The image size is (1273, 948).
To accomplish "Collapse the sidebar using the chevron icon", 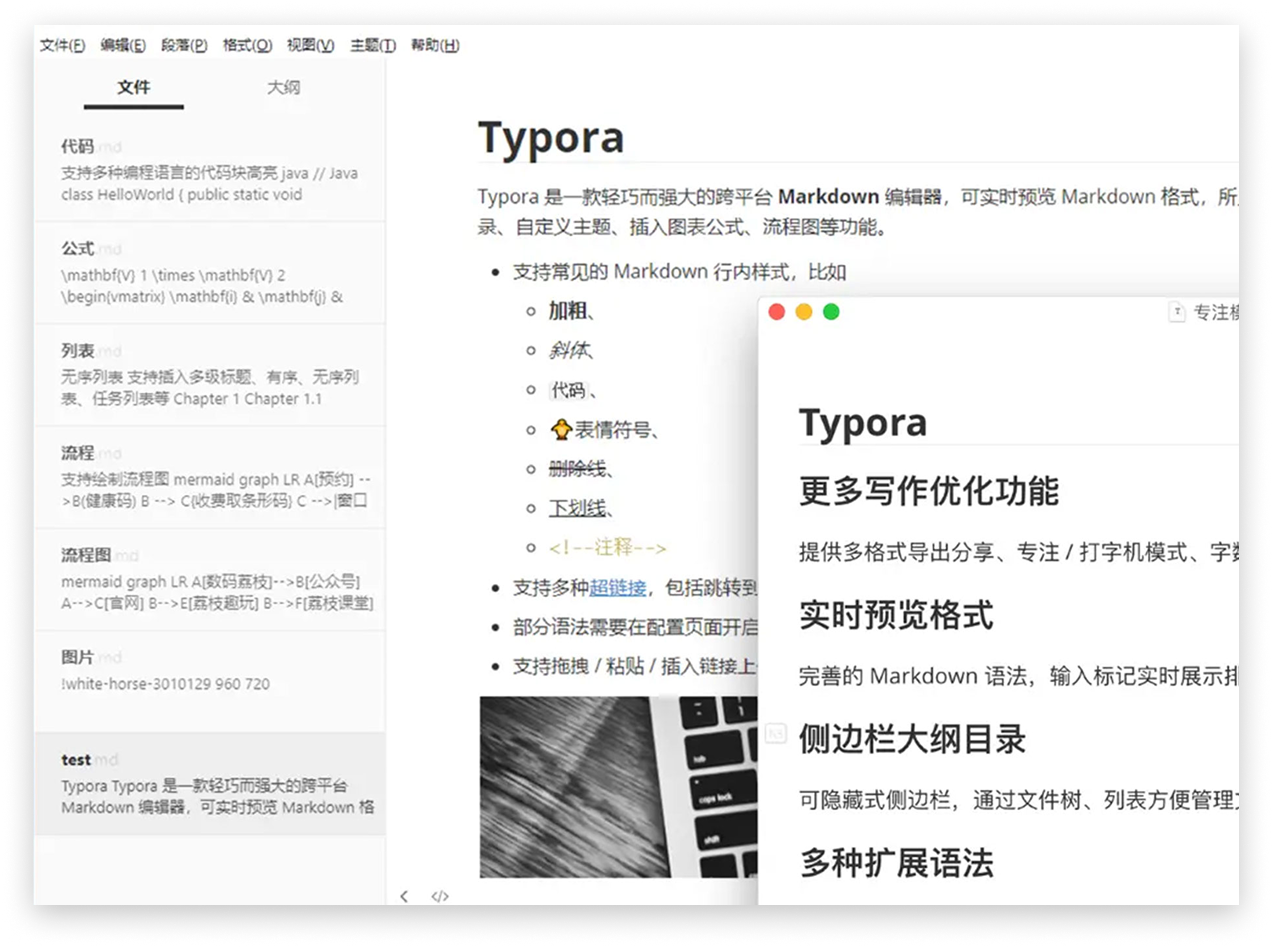I will point(404,896).
